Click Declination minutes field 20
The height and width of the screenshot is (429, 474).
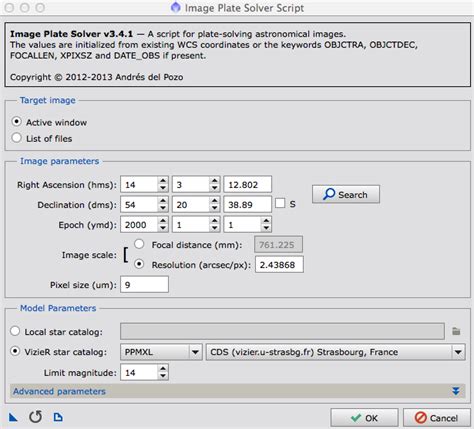click(x=191, y=205)
